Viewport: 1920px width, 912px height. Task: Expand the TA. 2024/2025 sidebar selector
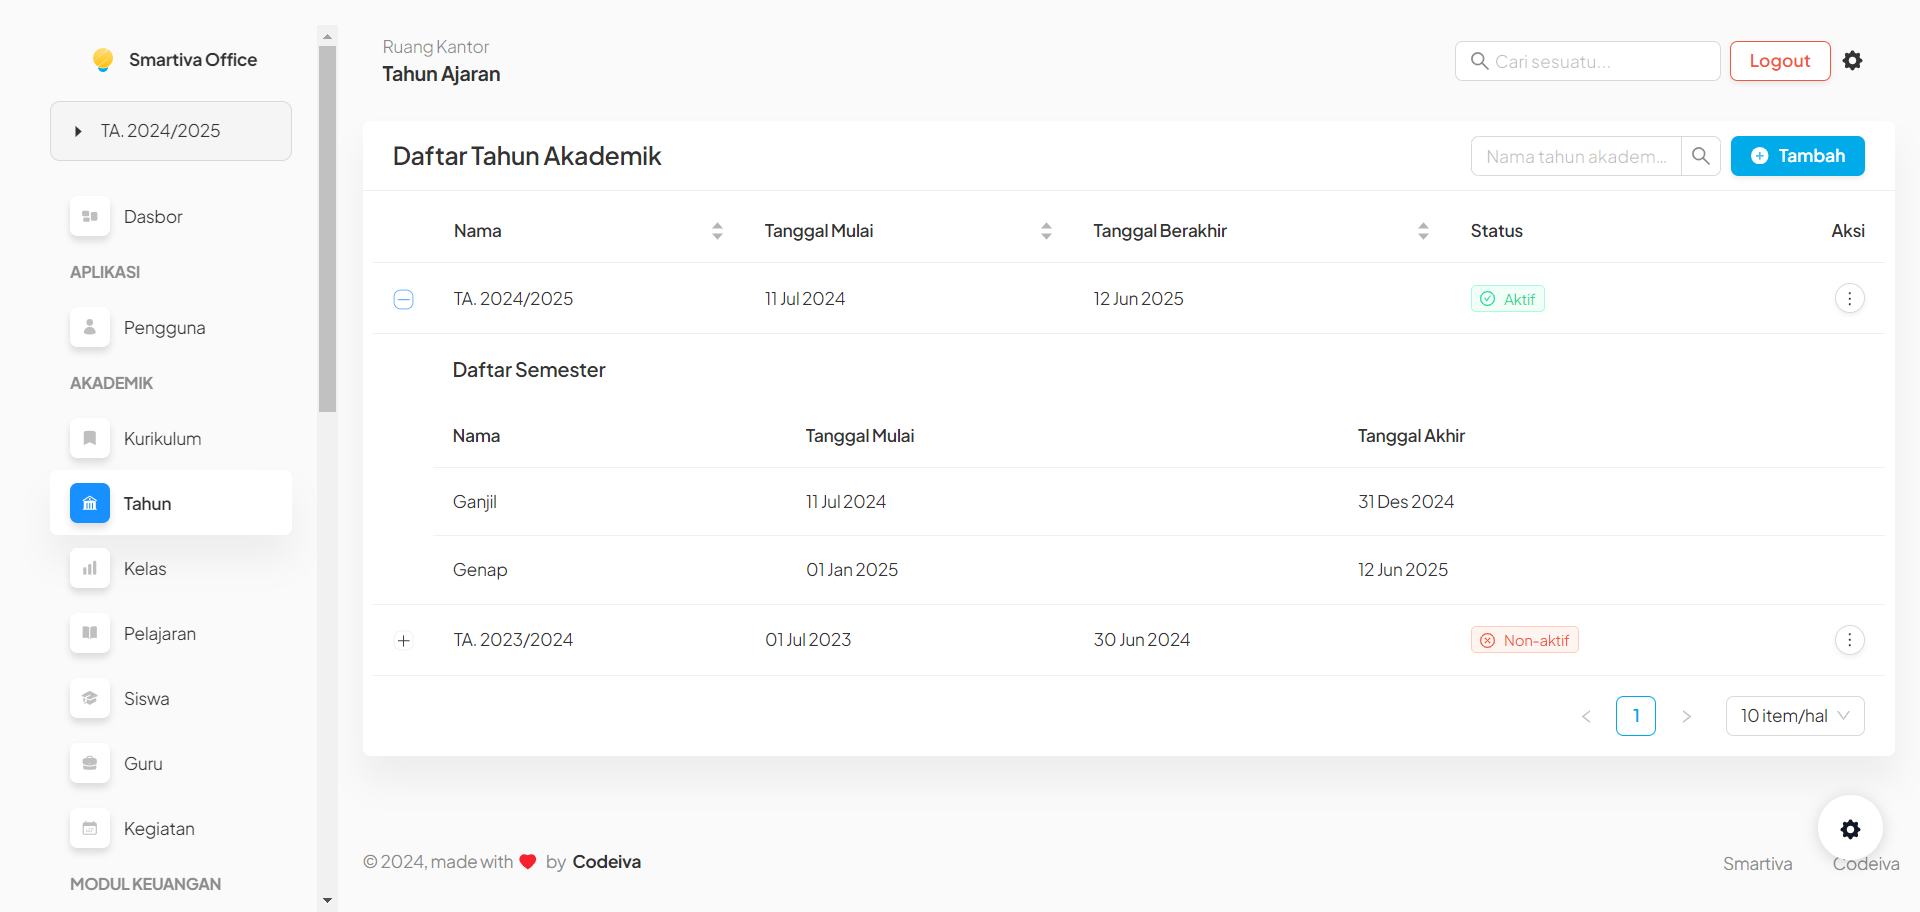(170, 131)
